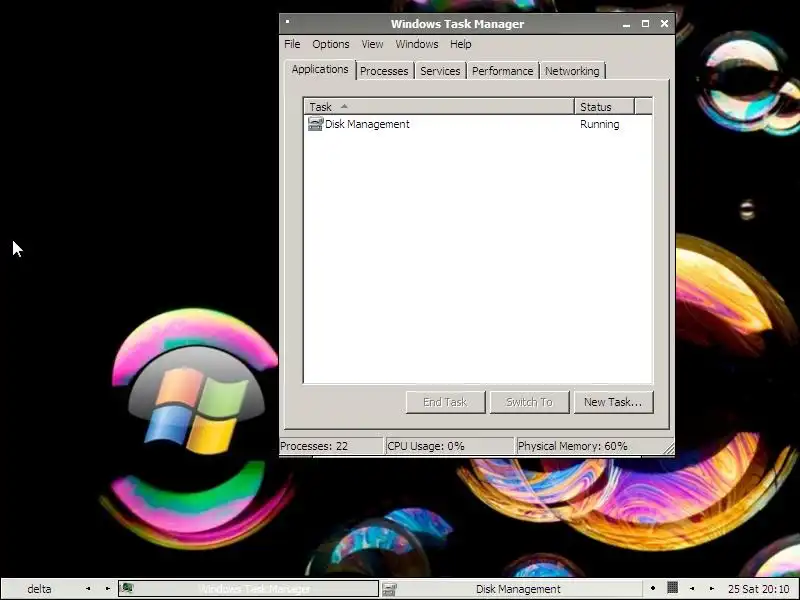Switch to the Services tab
The width and height of the screenshot is (800, 600).
(440, 71)
